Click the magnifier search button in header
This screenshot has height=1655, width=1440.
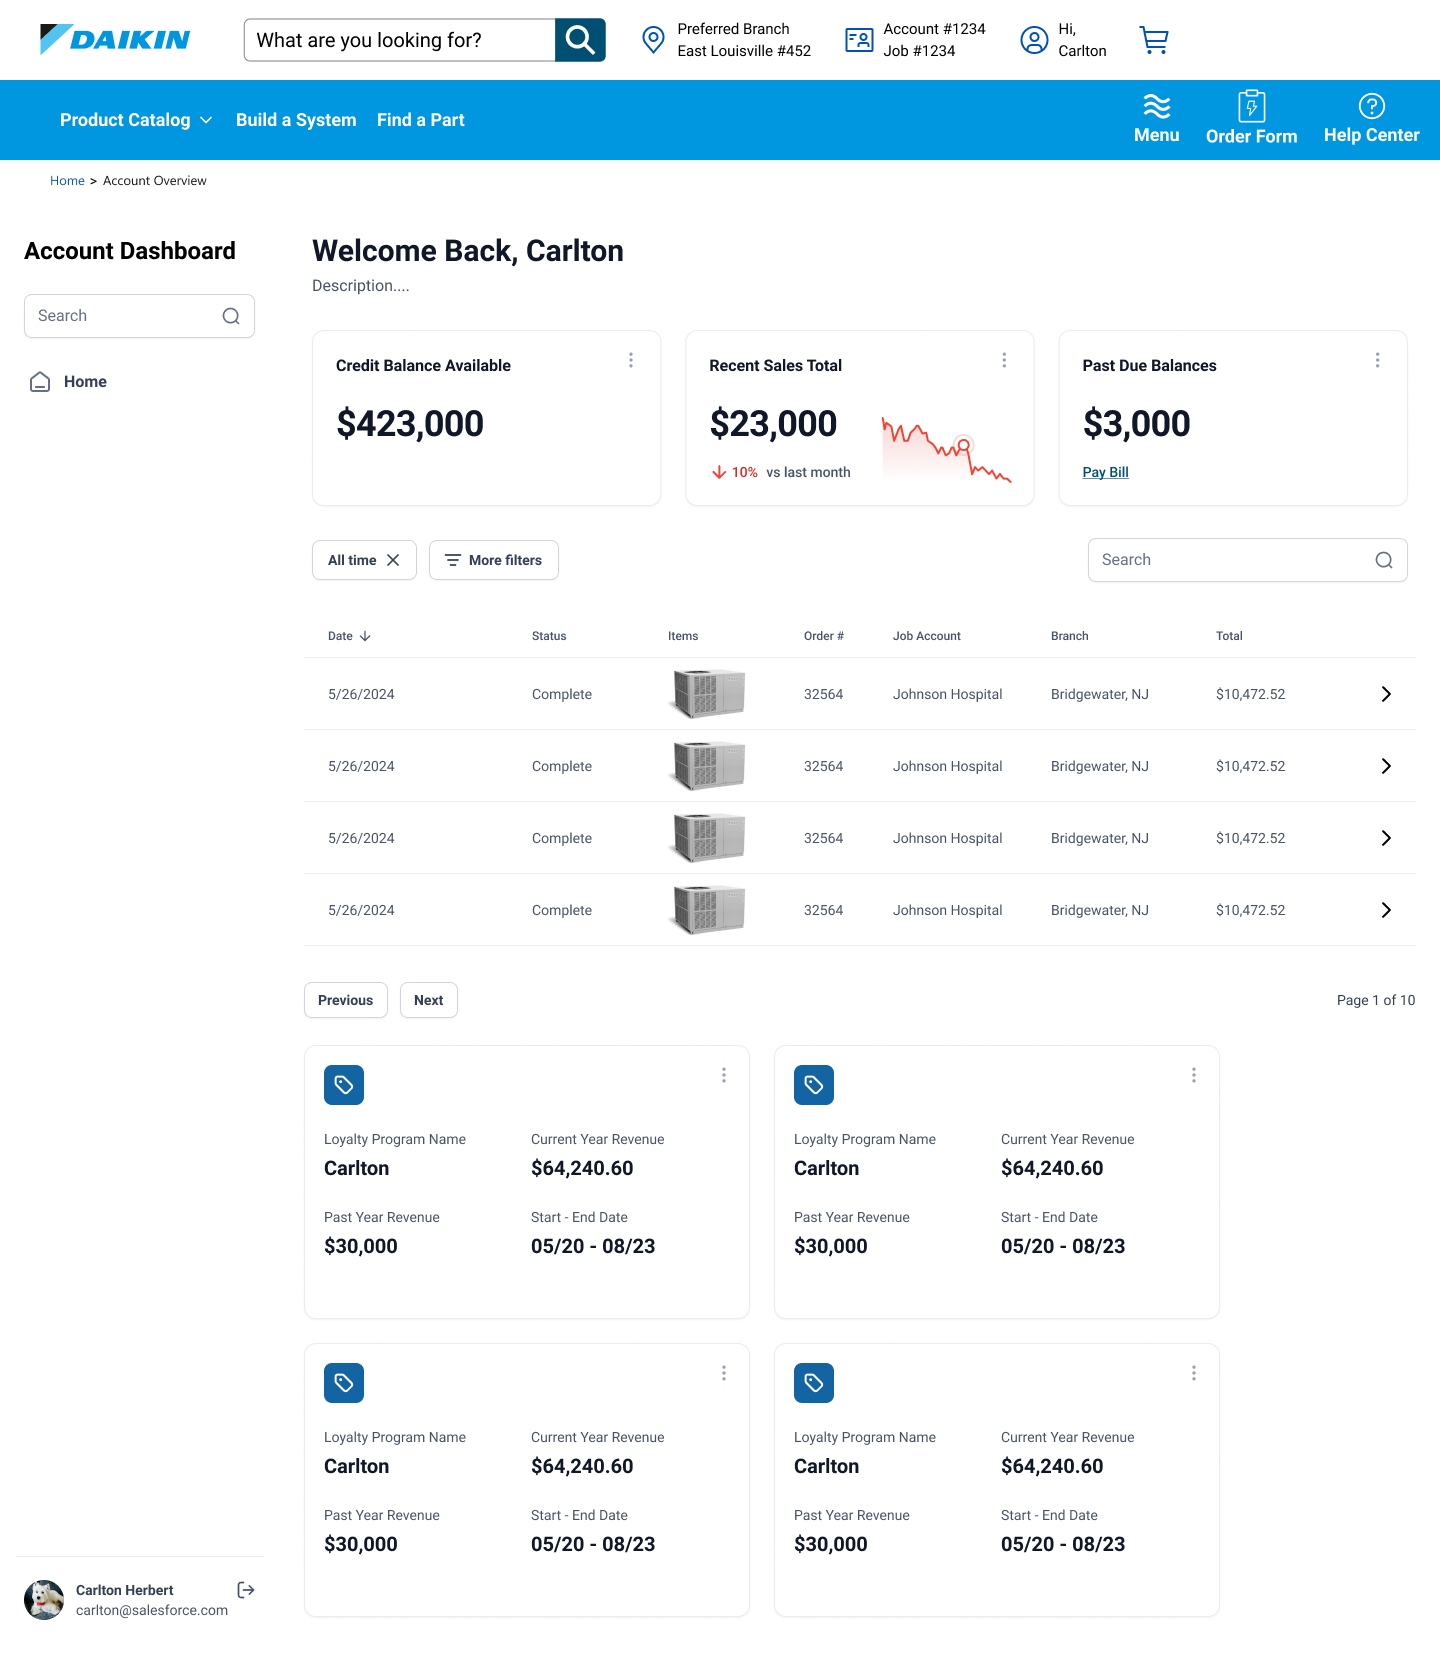580,40
